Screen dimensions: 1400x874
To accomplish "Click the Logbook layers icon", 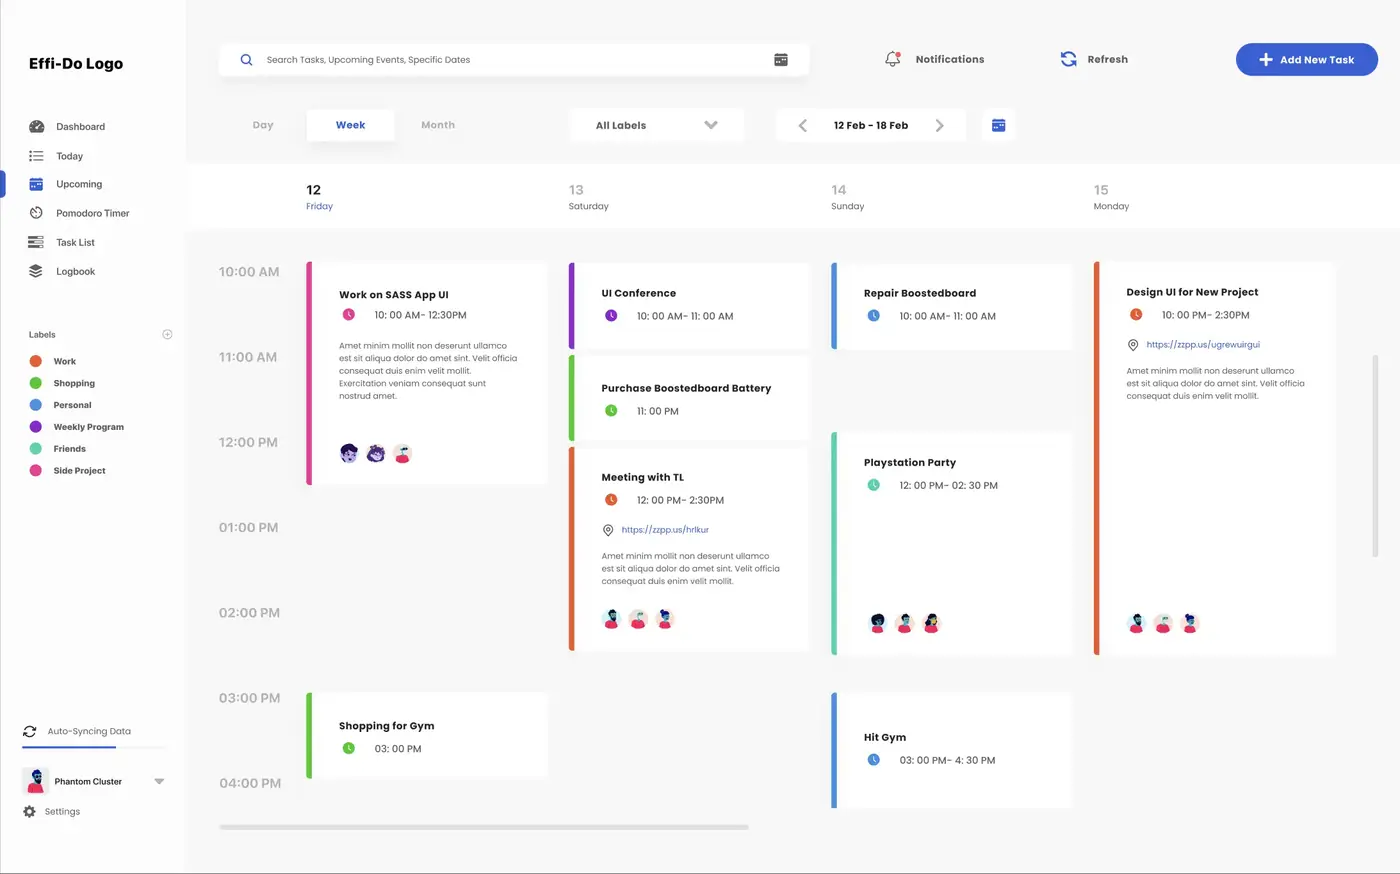I will click(x=36, y=271).
